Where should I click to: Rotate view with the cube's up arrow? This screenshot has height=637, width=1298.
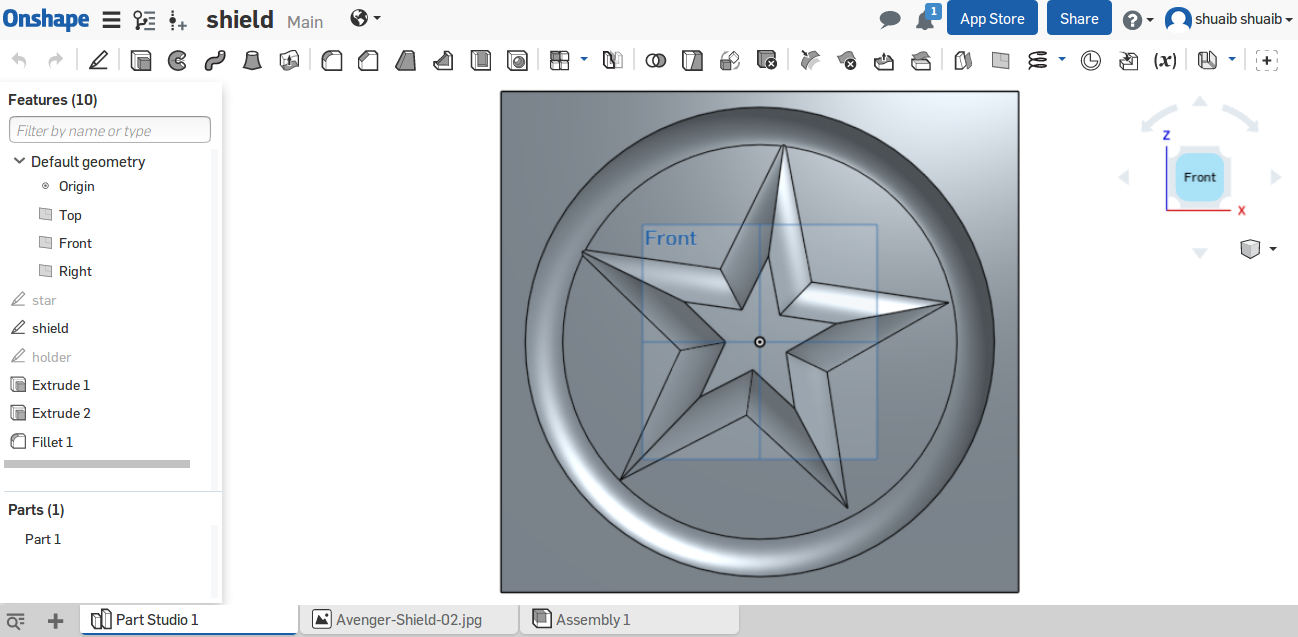[x=1200, y=101]
